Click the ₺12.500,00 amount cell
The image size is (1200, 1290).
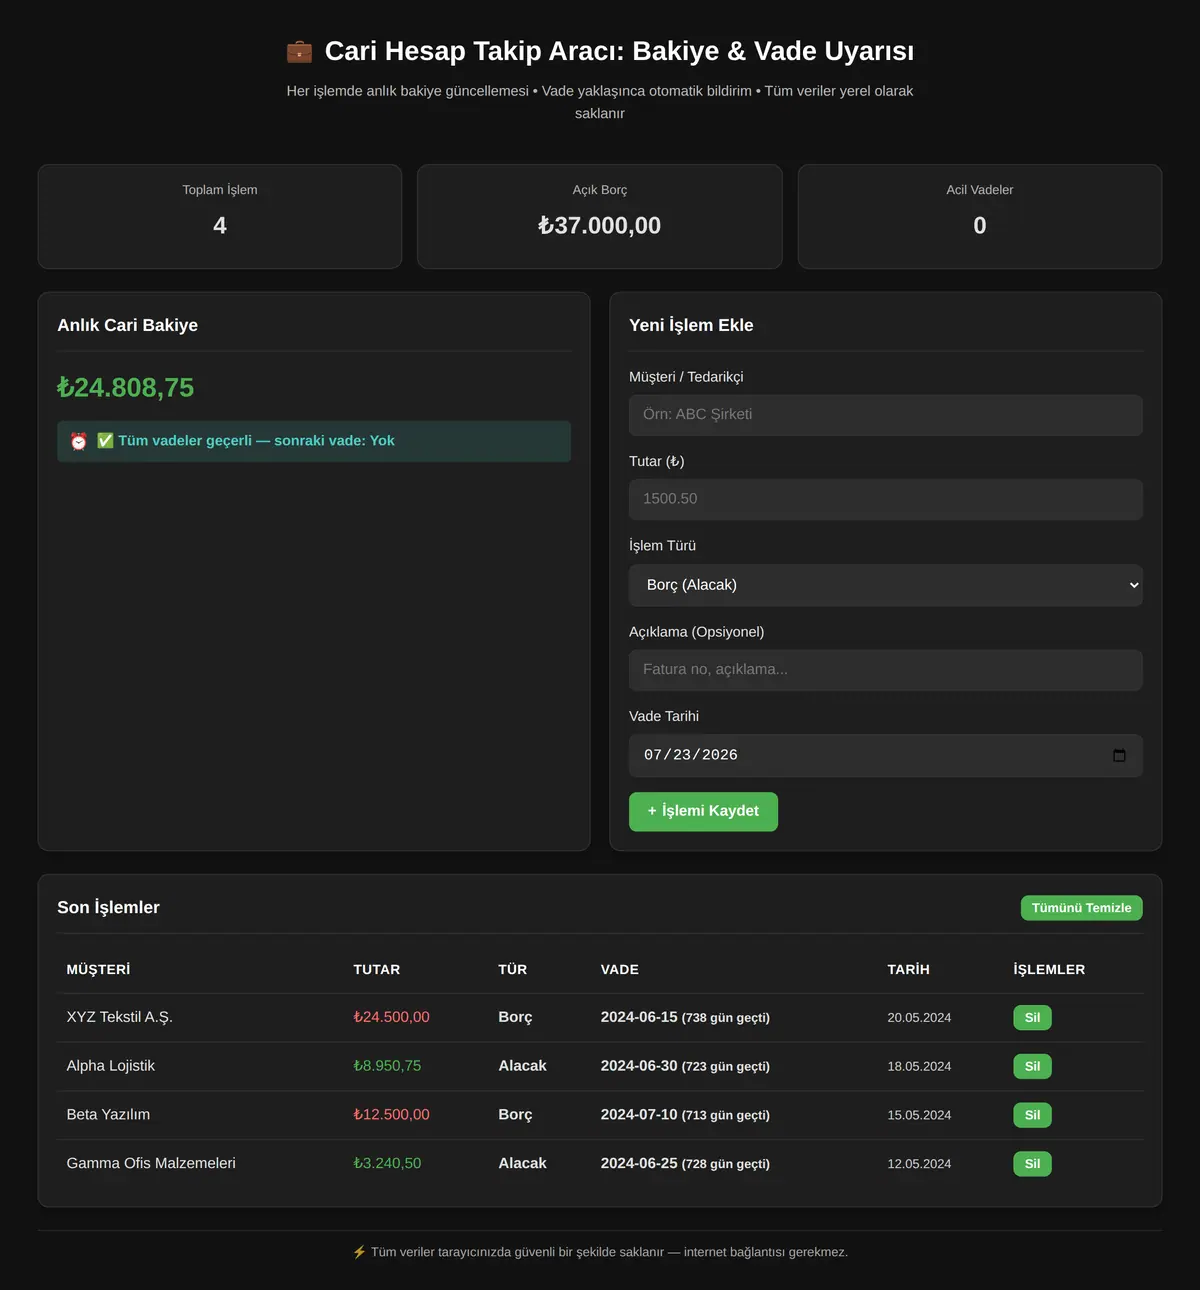391,1115
